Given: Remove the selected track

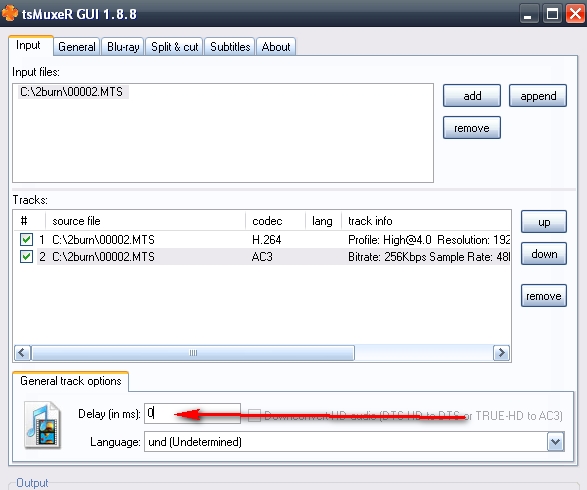Looking at the screenshot, I should (544, 296).
